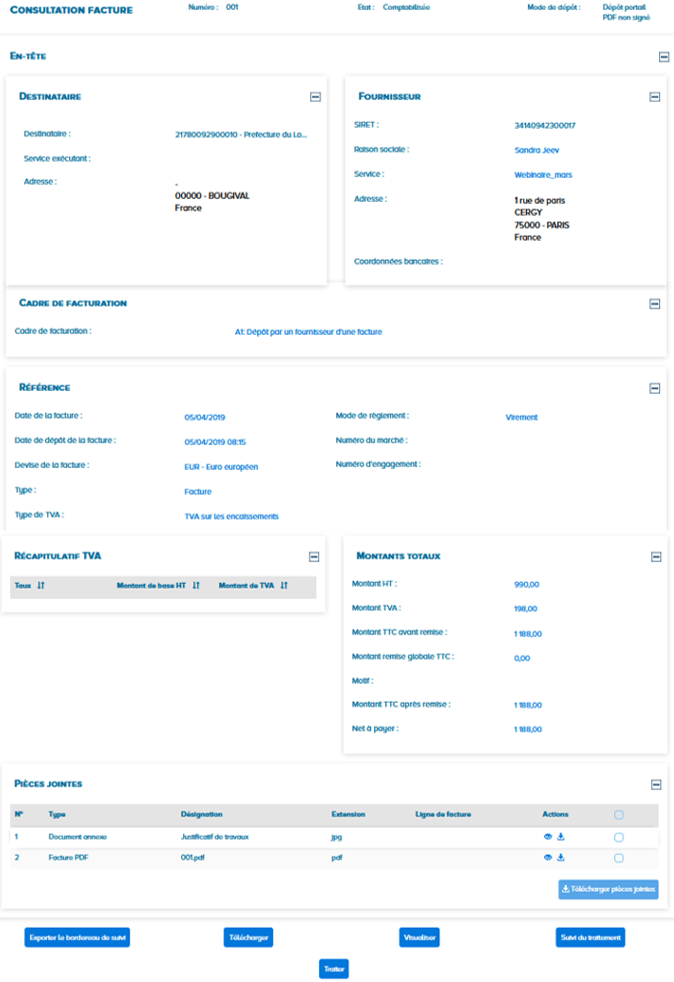Preview the Justificatif de travaux attachment
The height and width of the screenshot is (982, 674).
point(548,836)
